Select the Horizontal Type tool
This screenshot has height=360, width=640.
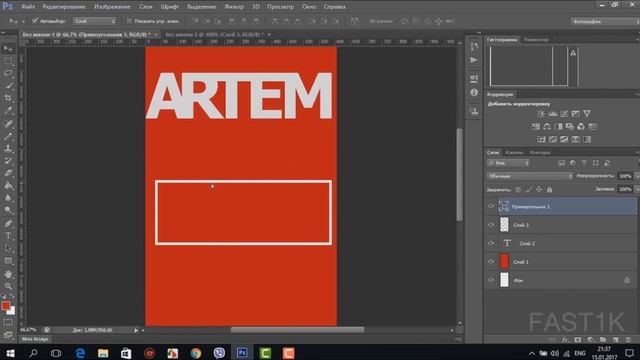click(x=8, y=236)
